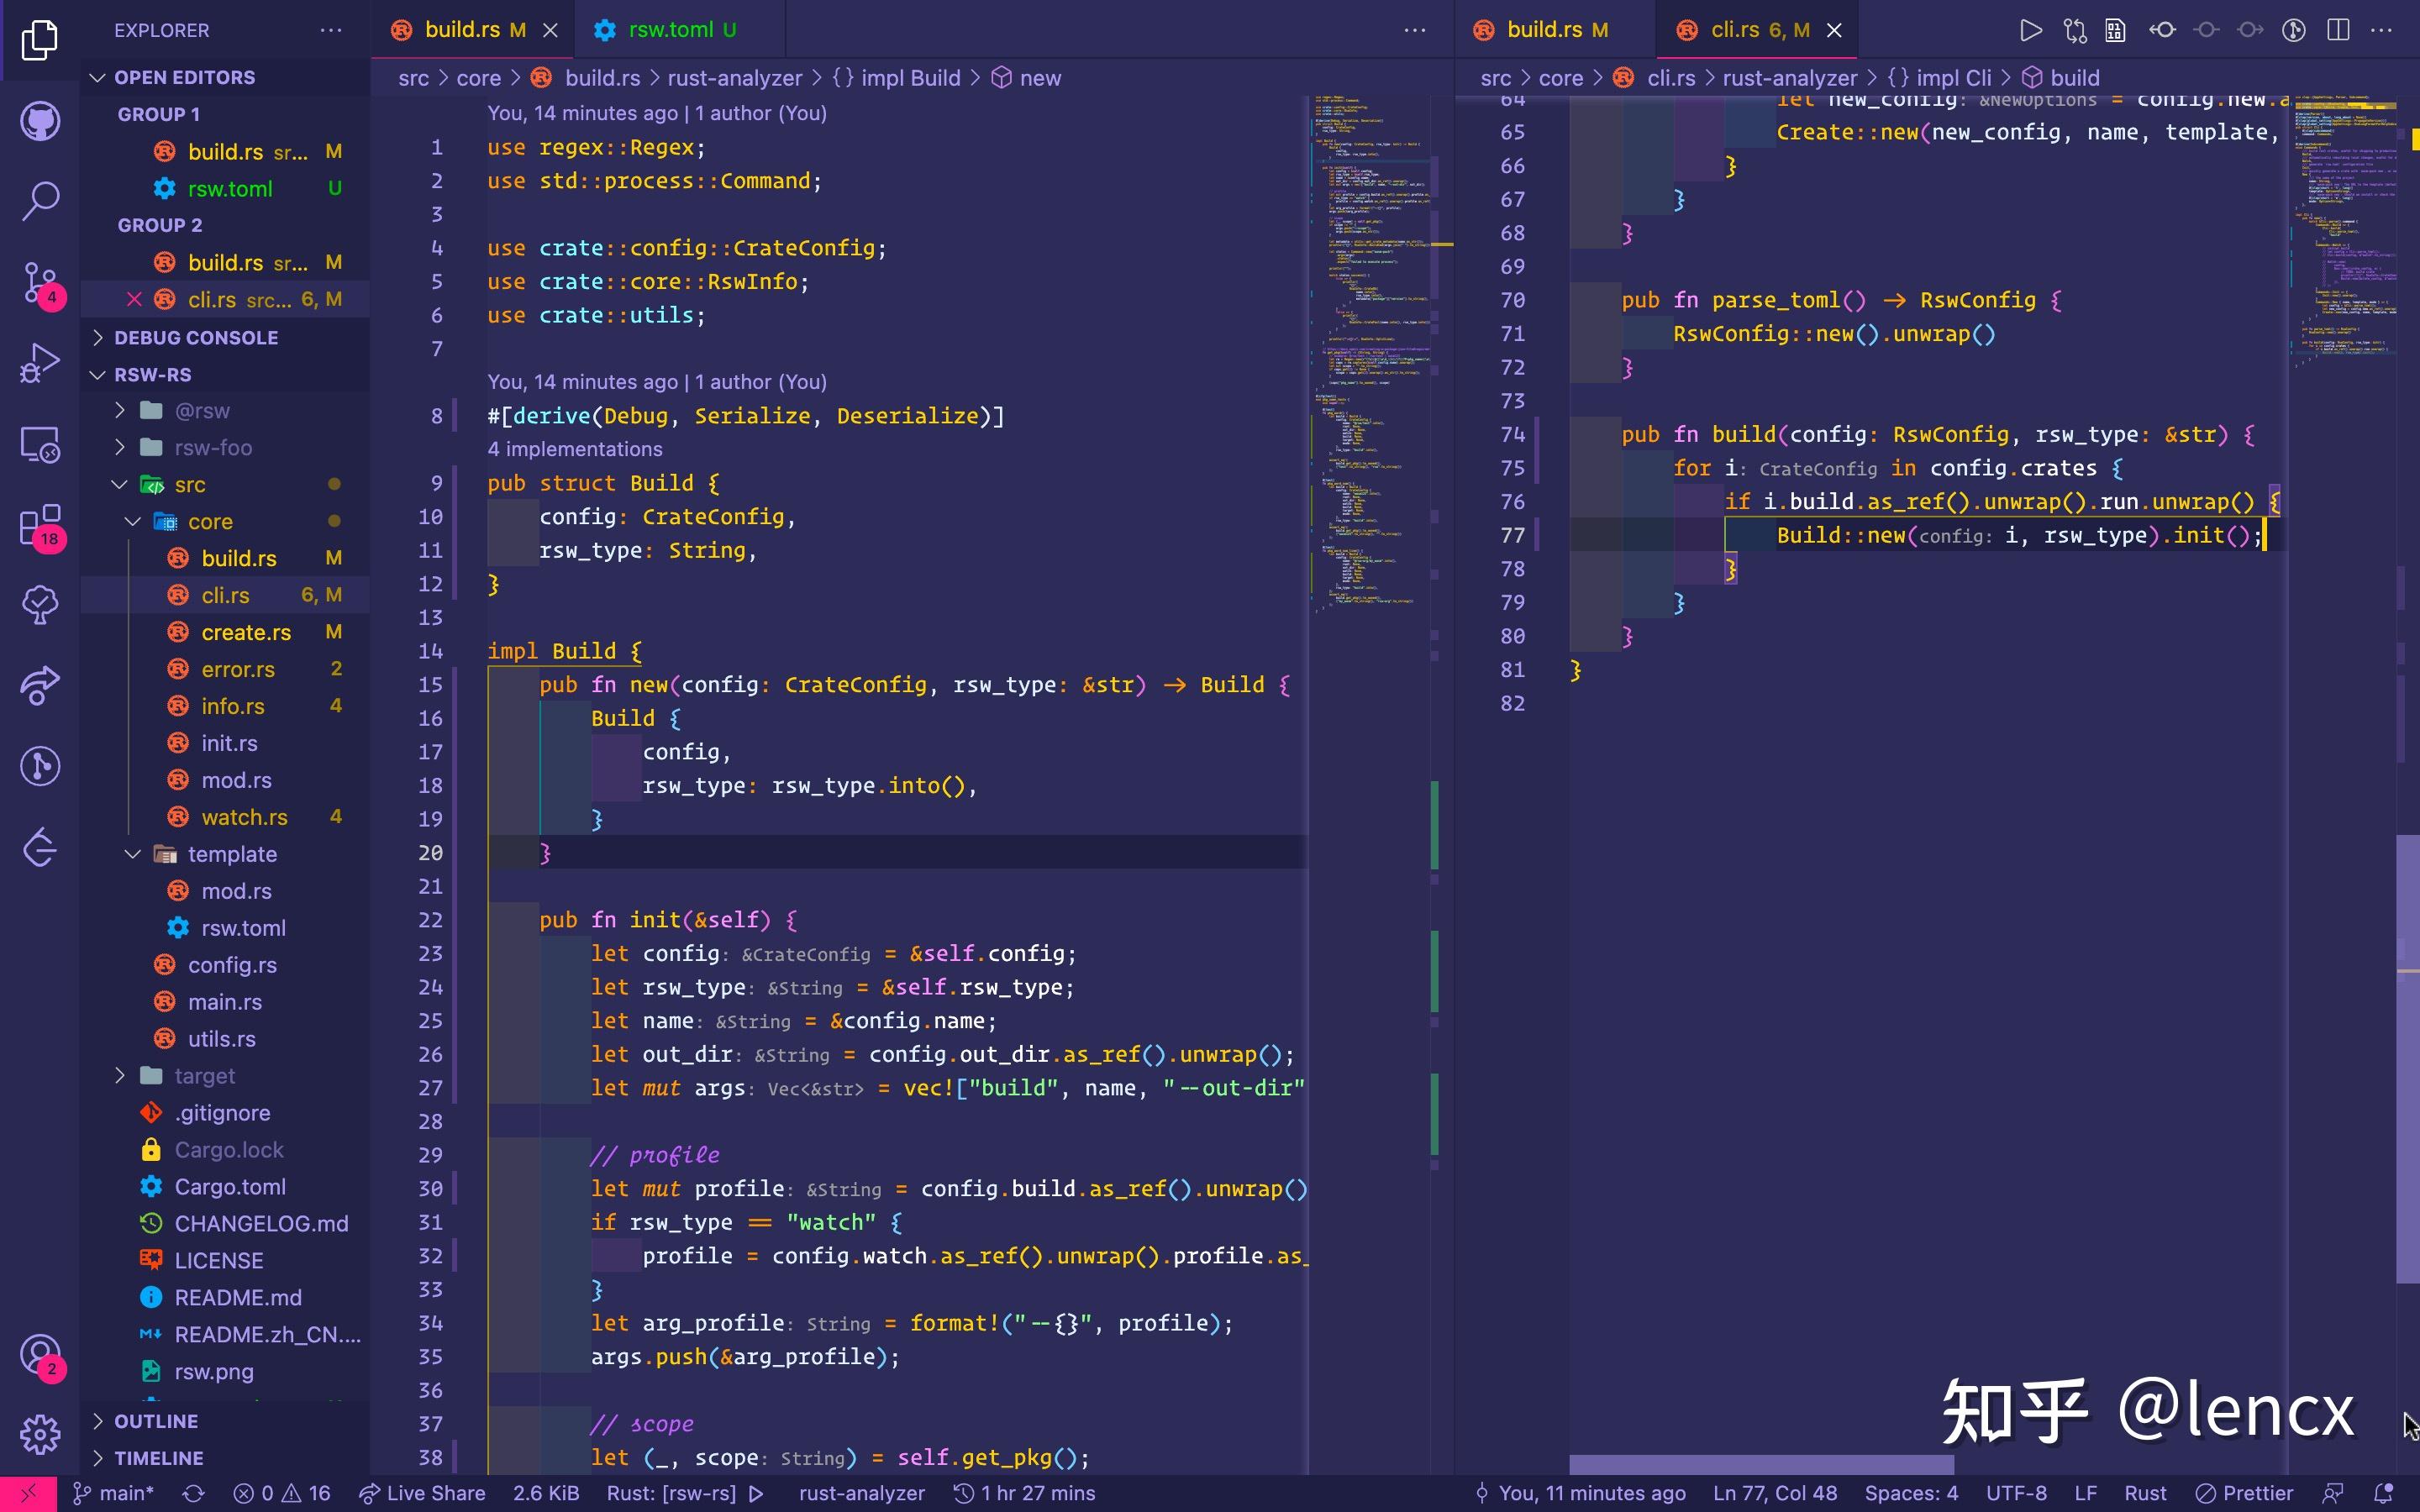This screenshot has height=1512, width=2420.
Task: Open the notifications bell in status bar
Action: point(2384,1493)
